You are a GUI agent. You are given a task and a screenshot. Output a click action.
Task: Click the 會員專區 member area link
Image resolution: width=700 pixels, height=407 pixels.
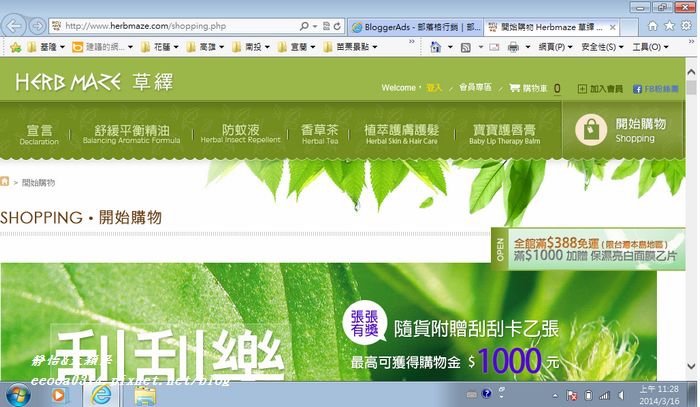tap(475, 87)
